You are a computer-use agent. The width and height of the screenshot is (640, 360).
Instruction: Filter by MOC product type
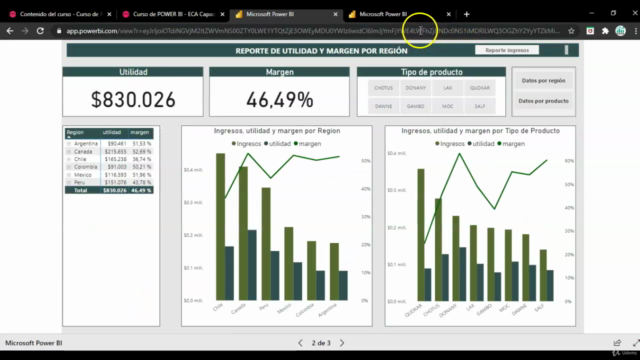[448, 106]
